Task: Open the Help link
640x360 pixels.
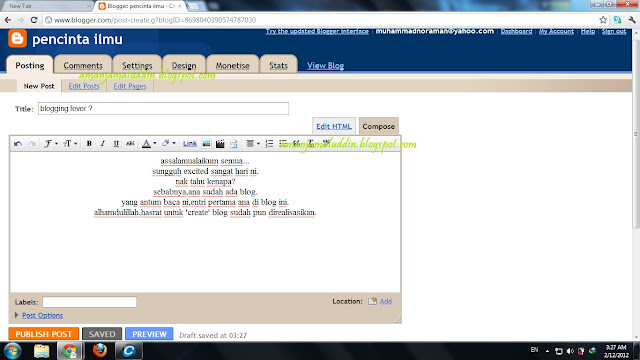Action: [x=588, y=31]
